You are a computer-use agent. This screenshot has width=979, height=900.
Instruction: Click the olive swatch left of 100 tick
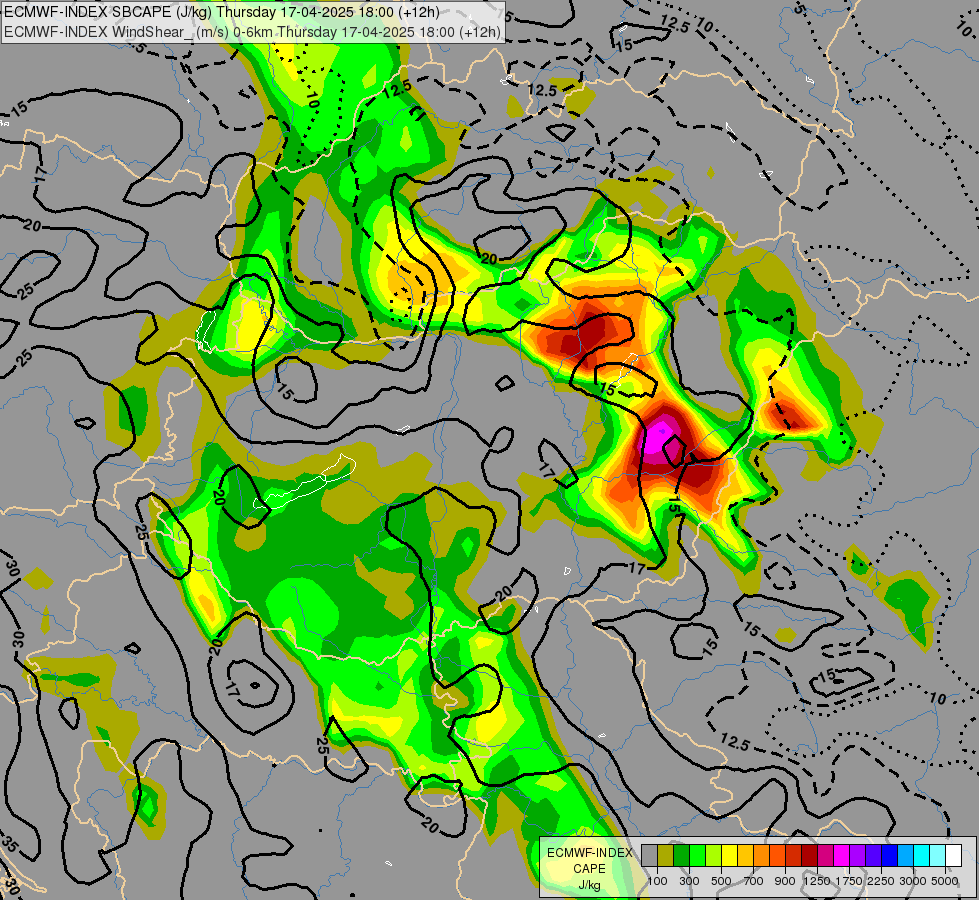click(666, 855)
